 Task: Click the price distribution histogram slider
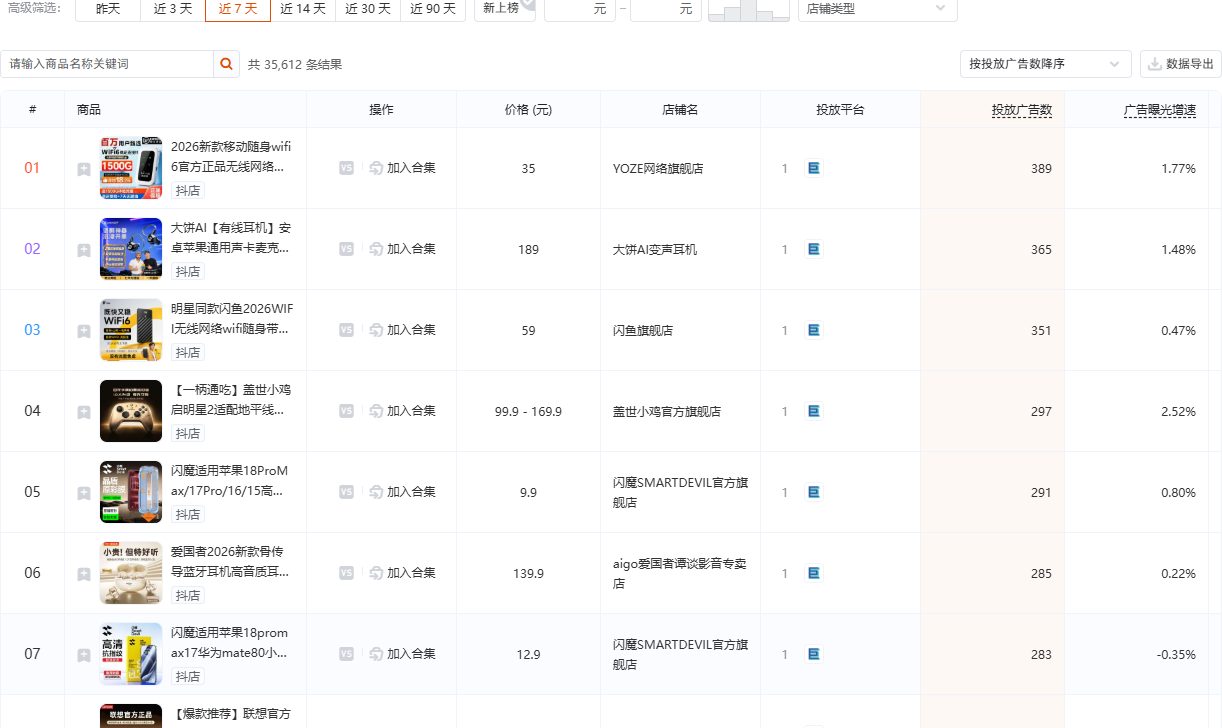[x=748, y=10]
